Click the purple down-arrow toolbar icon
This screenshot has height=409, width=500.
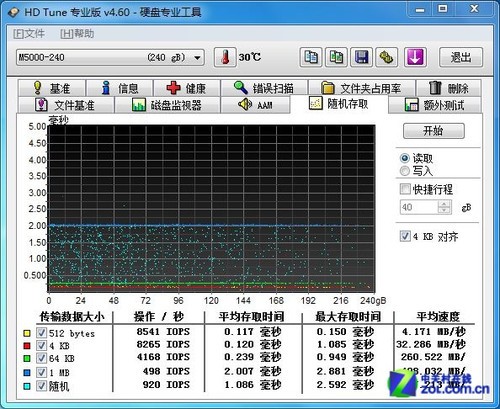[x=415, y=57]
